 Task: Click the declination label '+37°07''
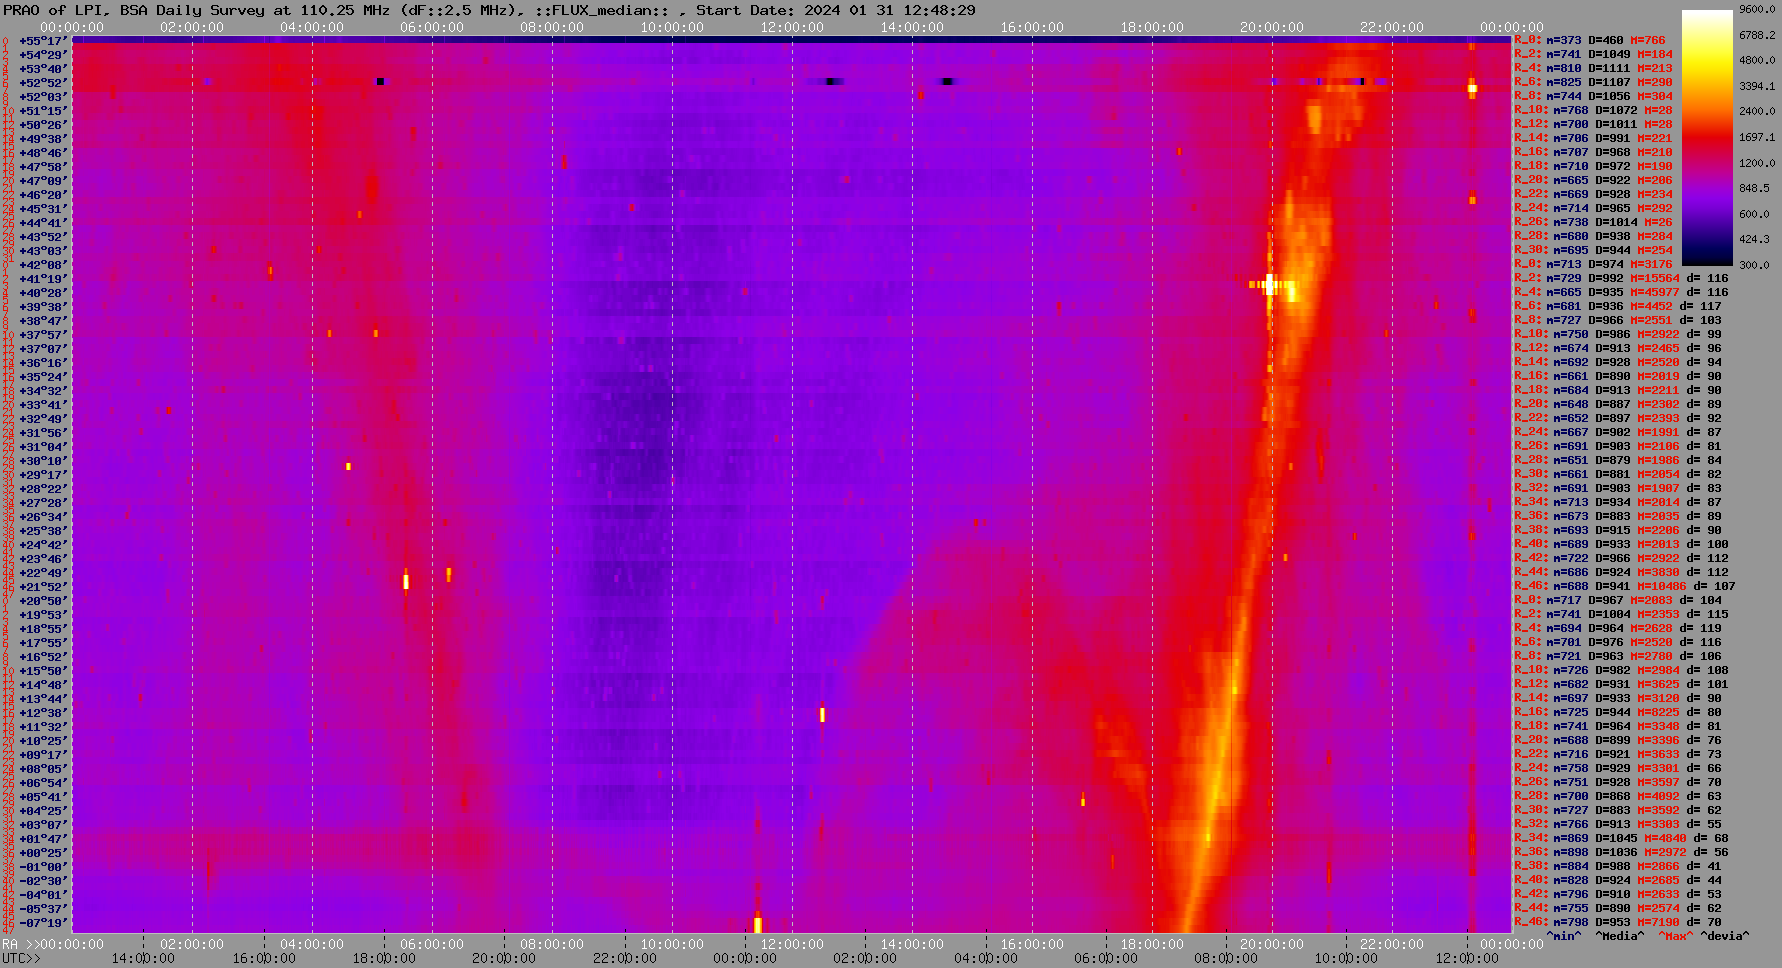pos(42,349)
